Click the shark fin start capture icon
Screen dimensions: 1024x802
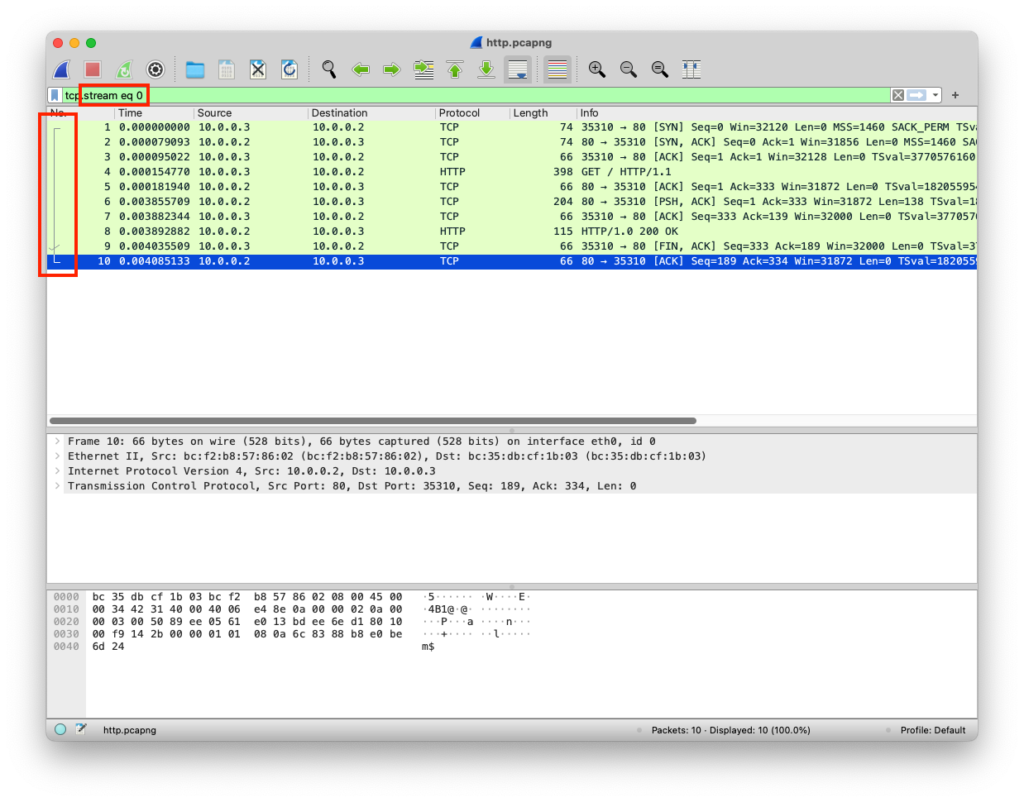[x=62, y=69]
